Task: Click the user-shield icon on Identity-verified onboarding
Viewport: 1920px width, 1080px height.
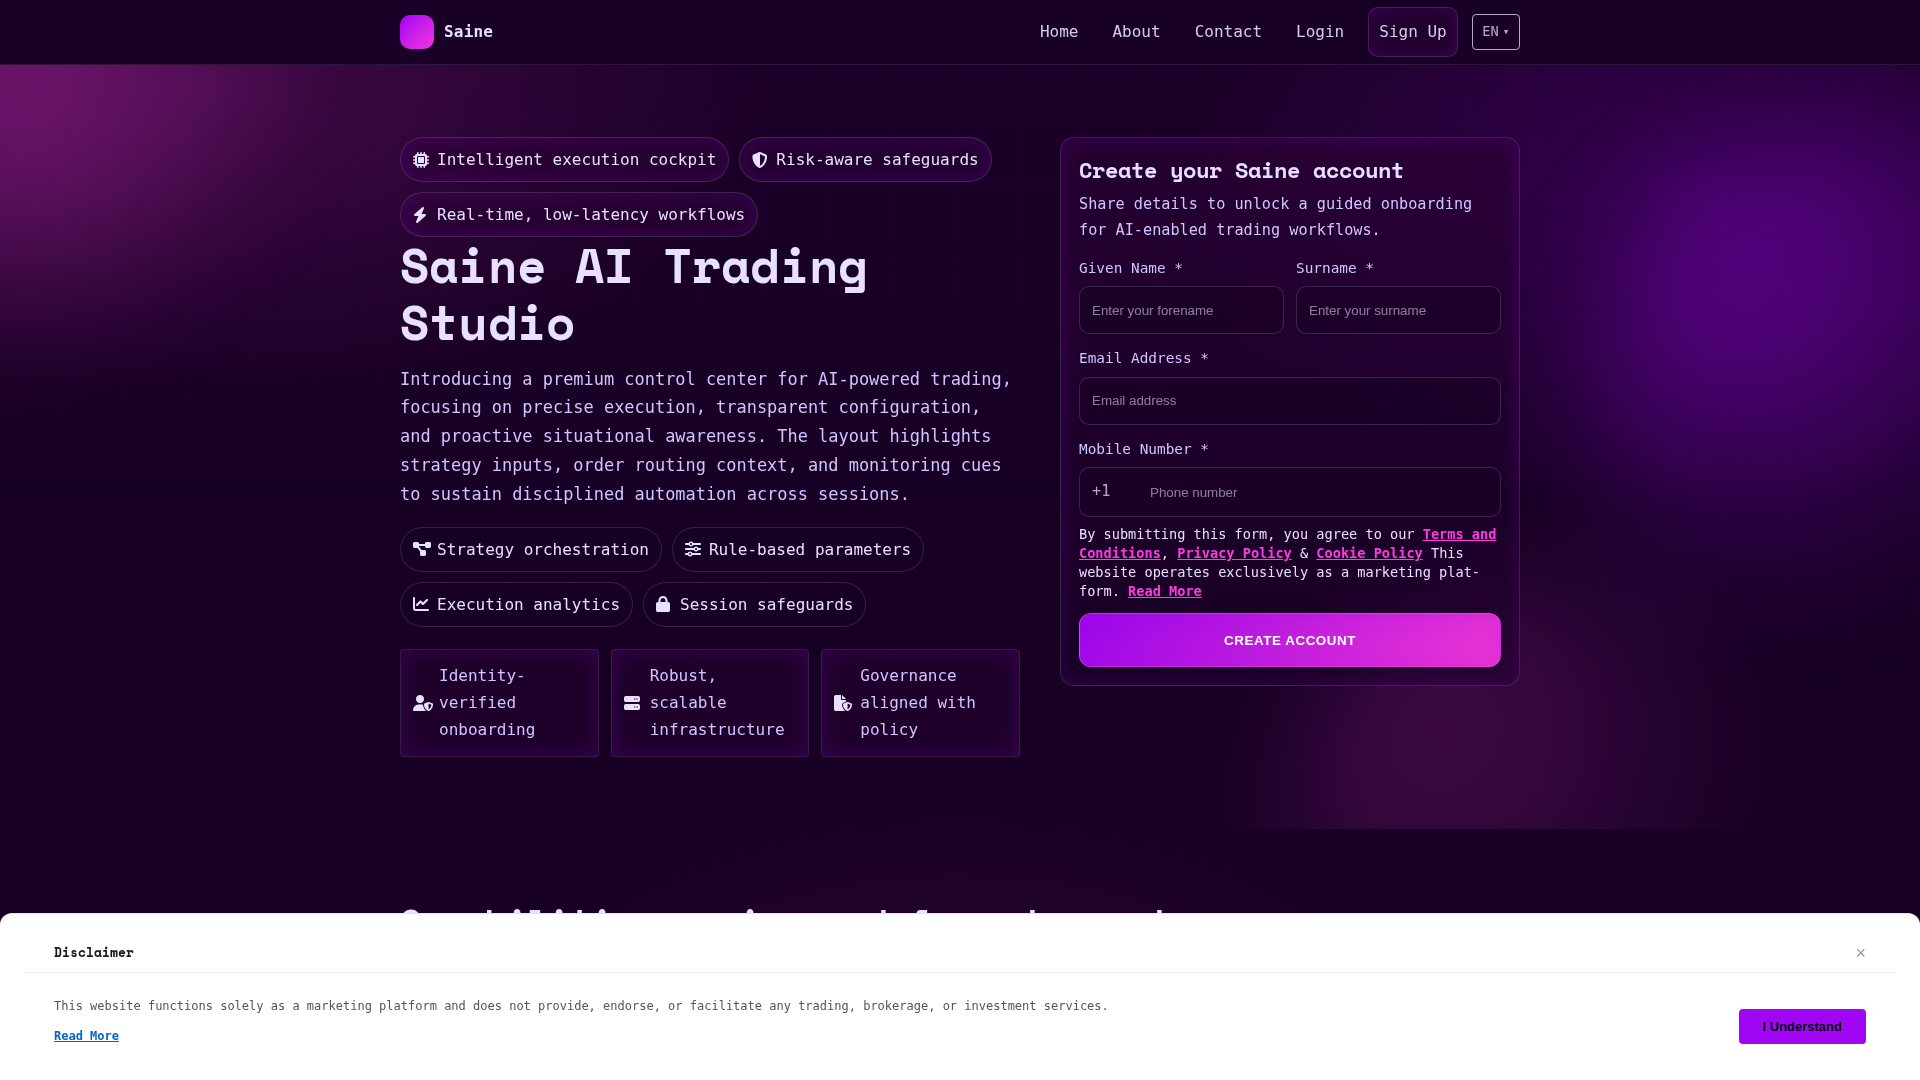Action: [x=423, y=703]
